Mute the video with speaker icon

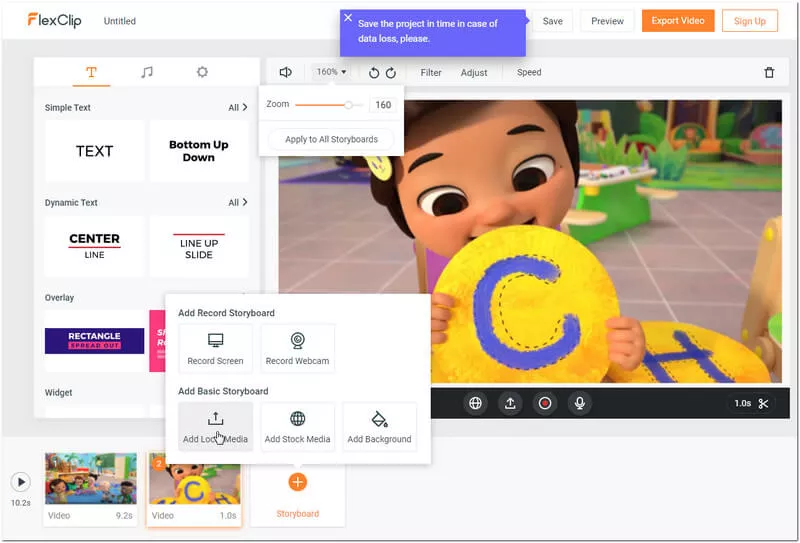point(286,72)
